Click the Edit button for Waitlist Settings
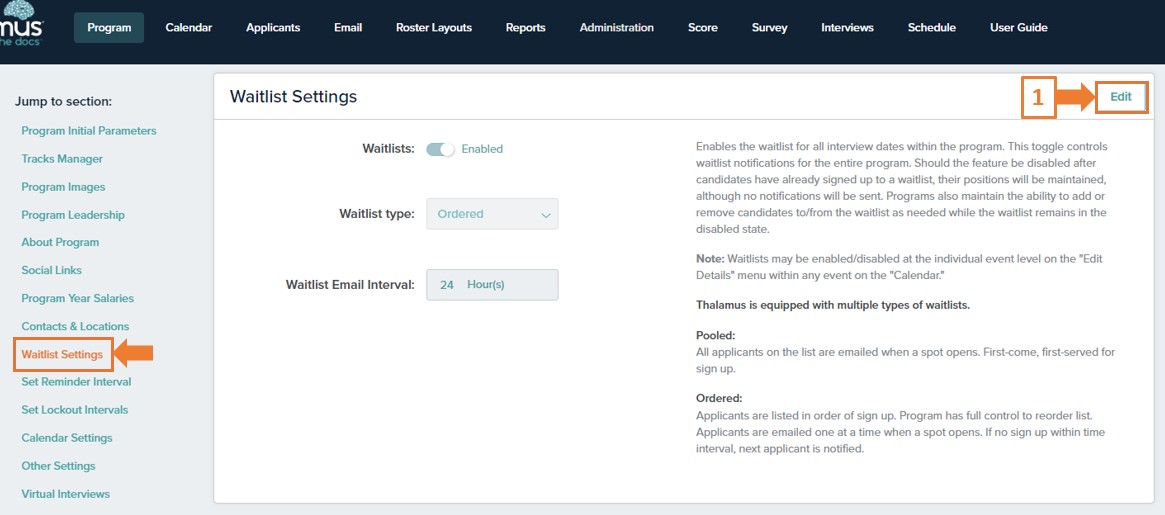This screenshot has width=1165, height=515. coord(1120,97)
